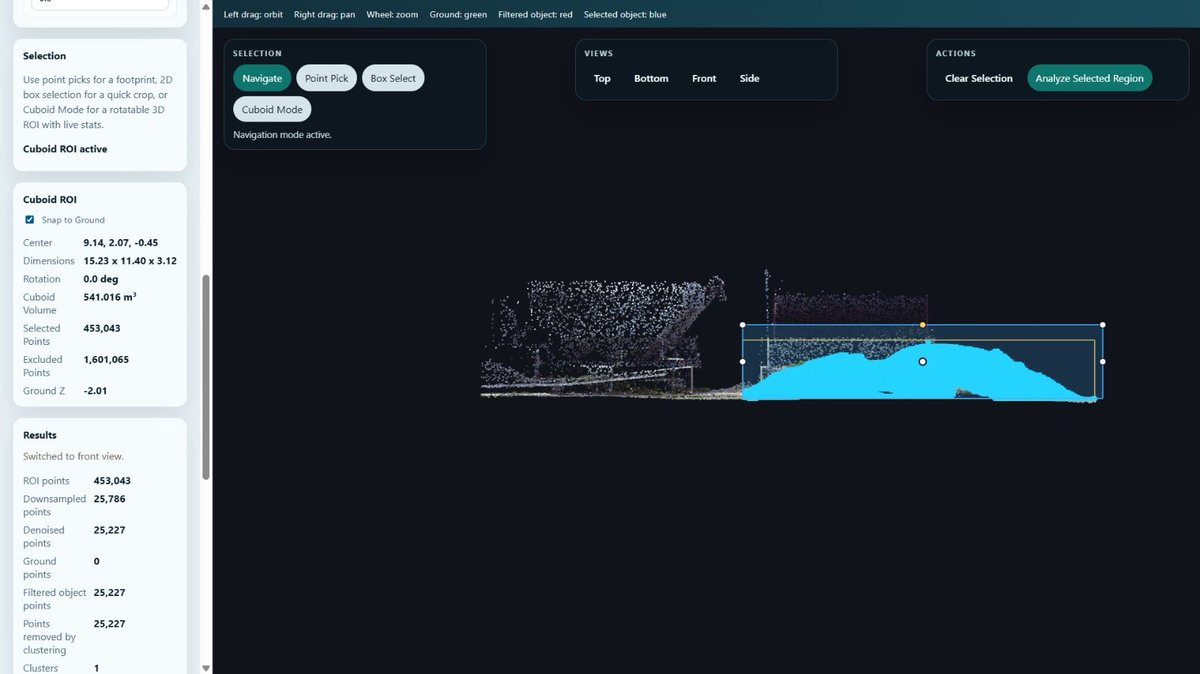
Task: Switch to Side view
Action: 749,78
